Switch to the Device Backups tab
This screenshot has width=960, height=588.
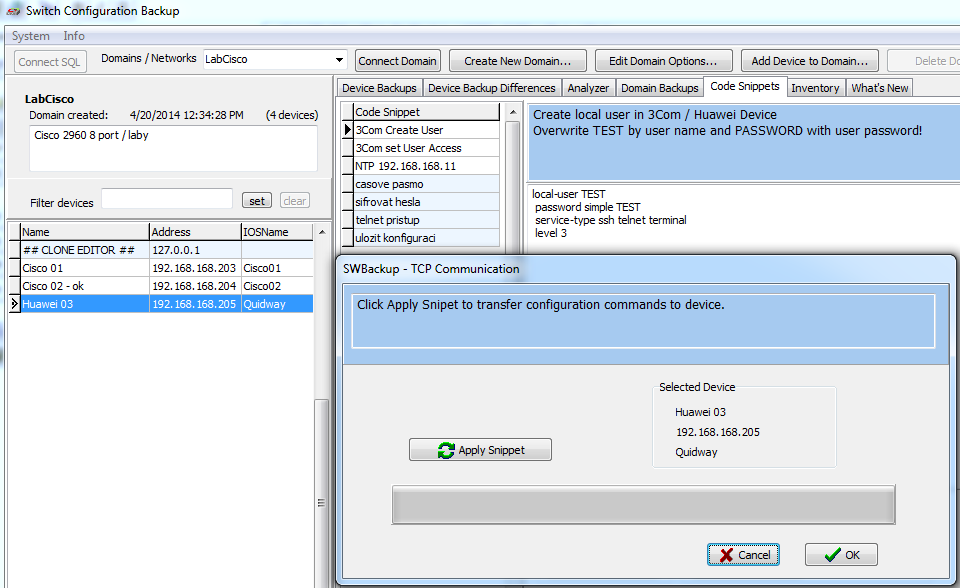pos(379,88)
